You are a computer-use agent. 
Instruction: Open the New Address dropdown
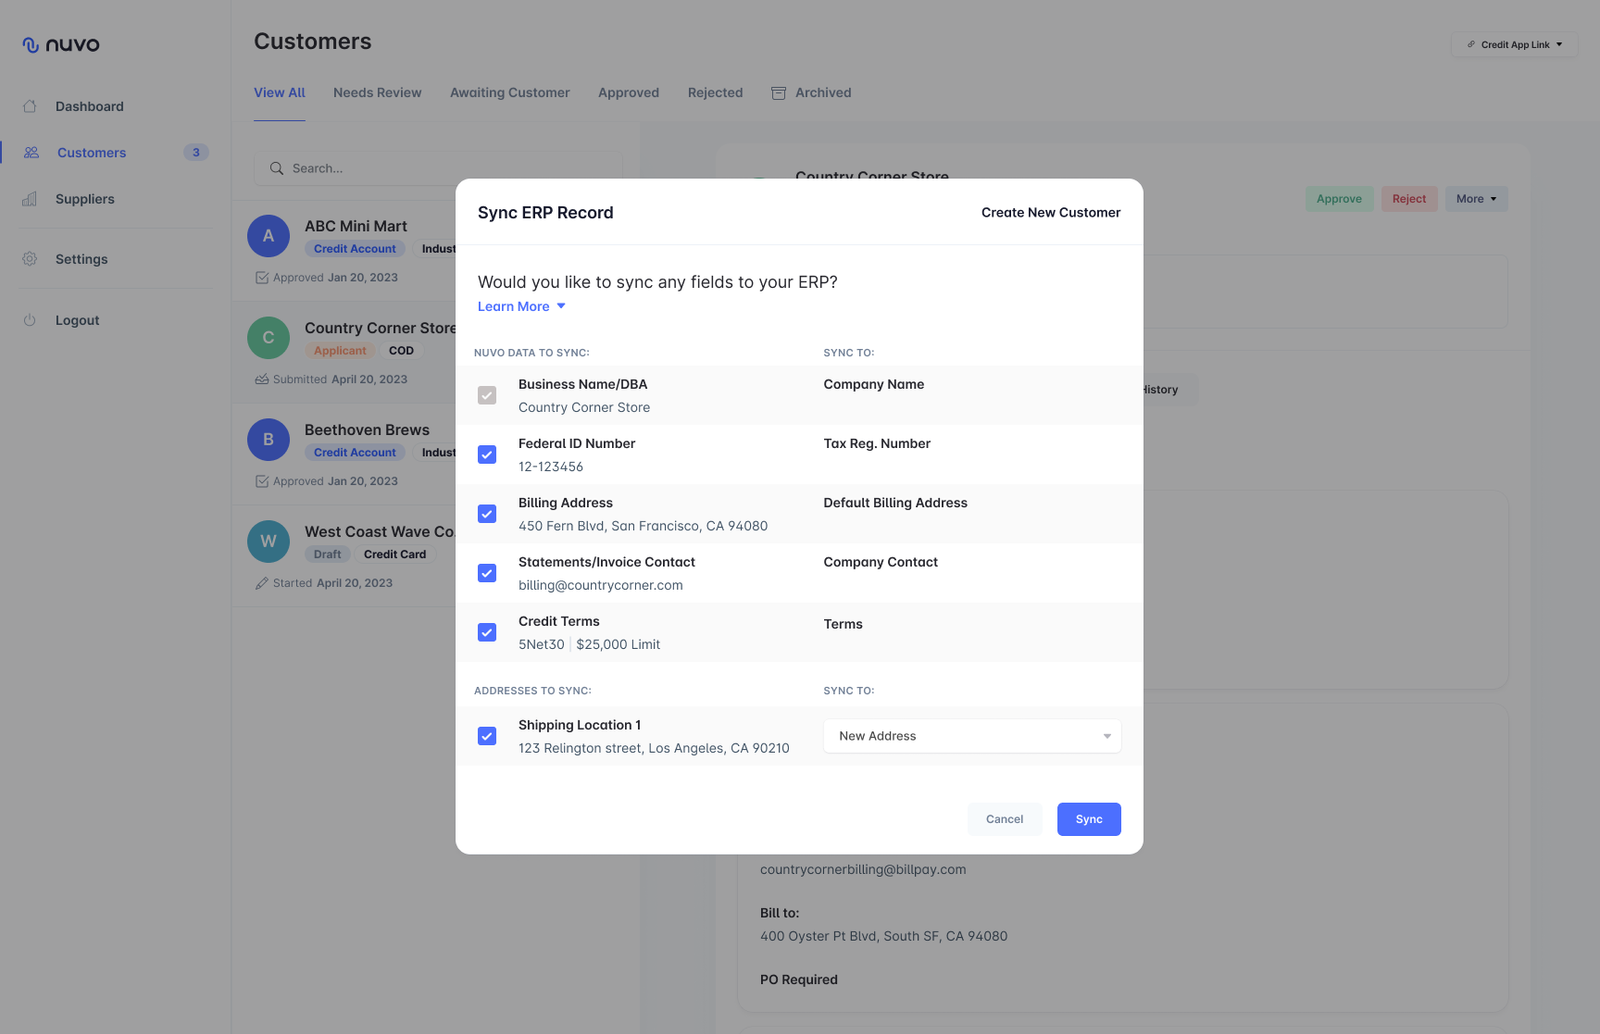coord(972,736)
